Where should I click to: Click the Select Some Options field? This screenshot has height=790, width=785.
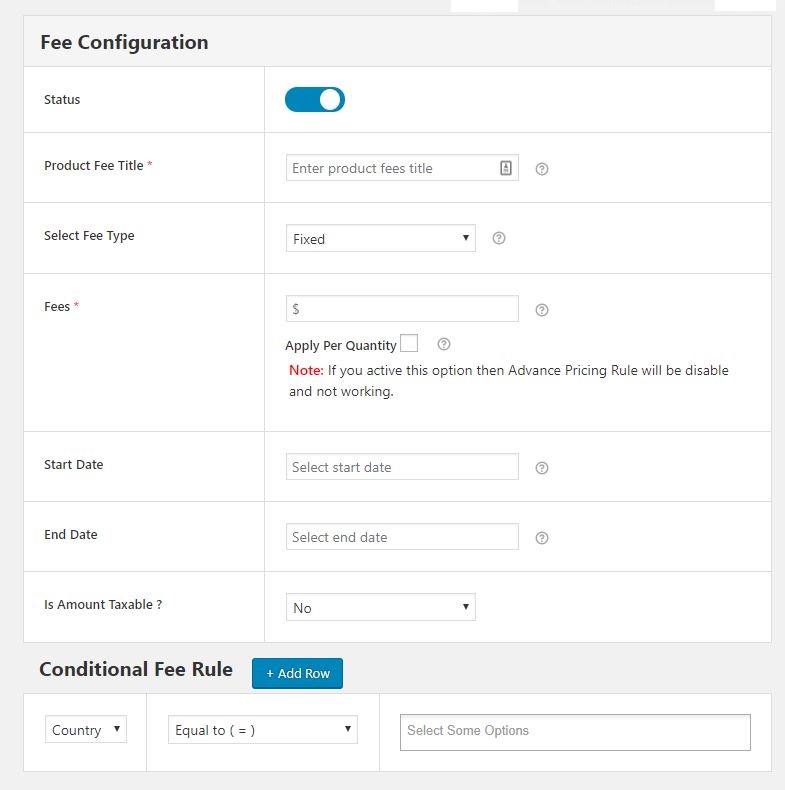click(x=575, y=732)
